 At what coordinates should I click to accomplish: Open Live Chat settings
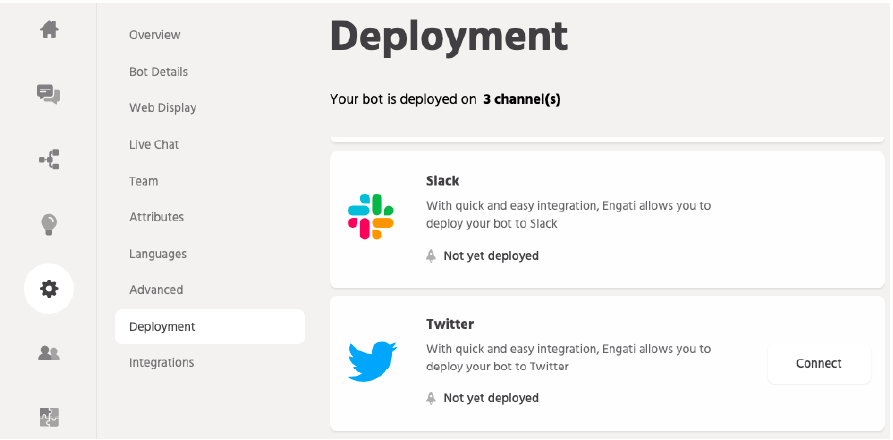154,145
